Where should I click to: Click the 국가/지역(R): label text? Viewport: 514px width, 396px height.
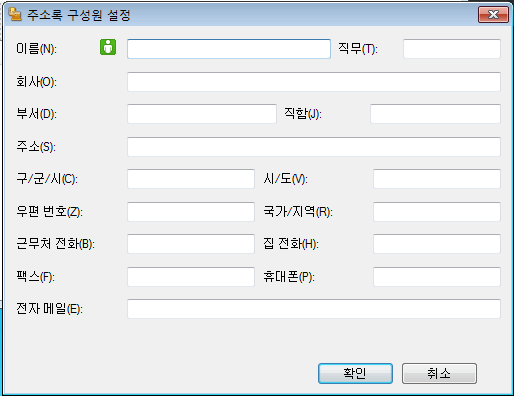click(298, 211)
